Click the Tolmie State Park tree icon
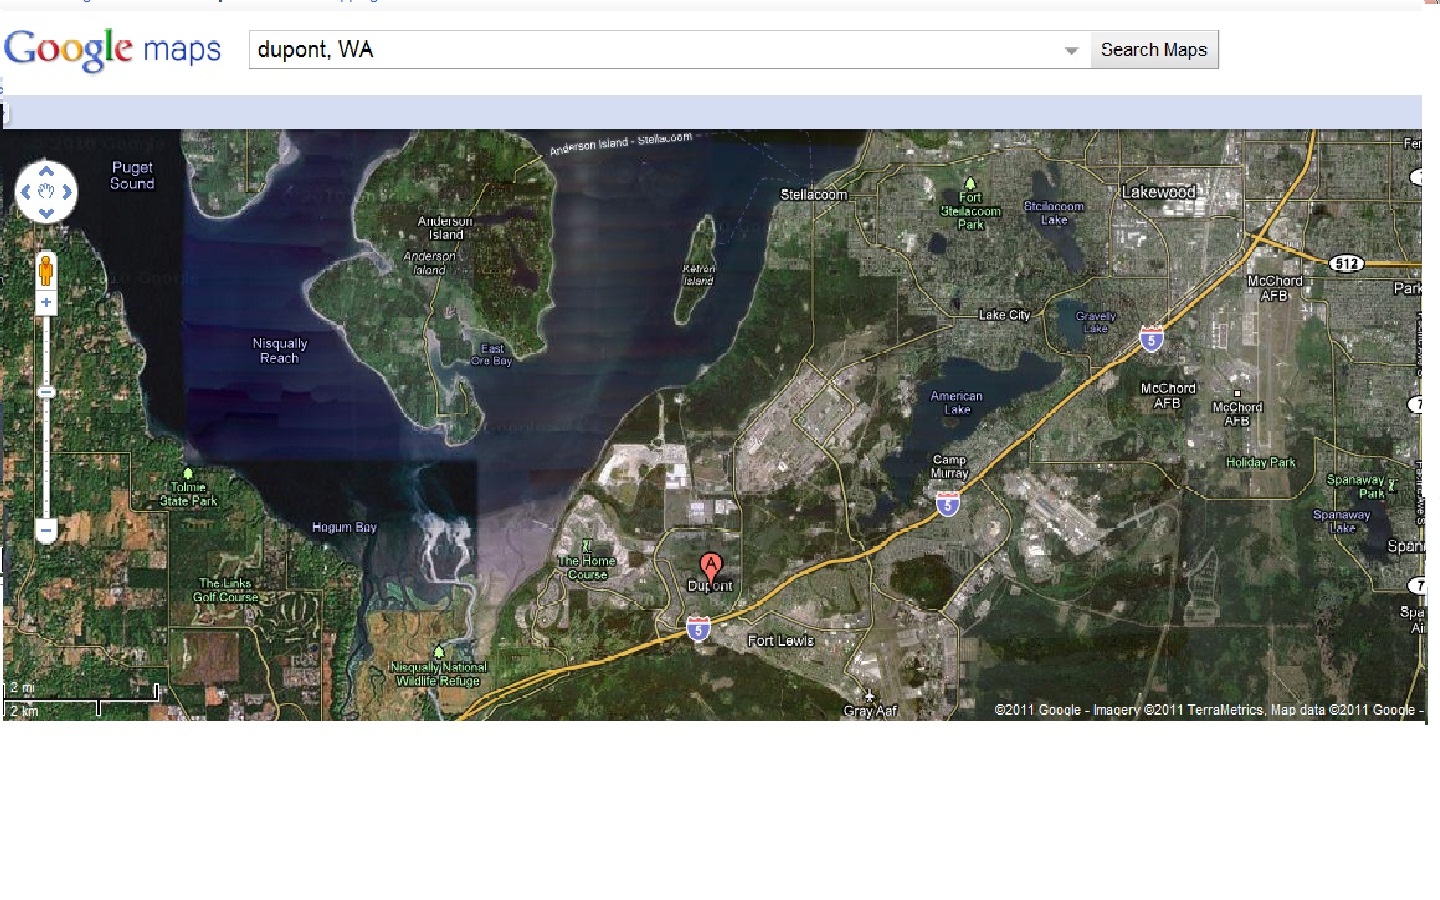The height and width of the screenshot is (900, 1440). click(188, 473)
